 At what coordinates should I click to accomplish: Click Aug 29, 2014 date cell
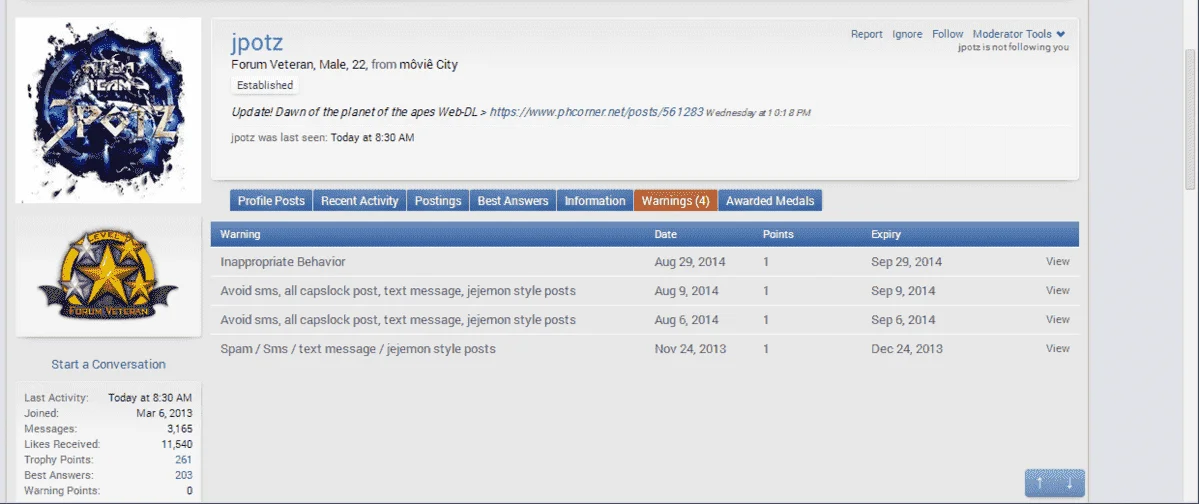pos(690,262)
